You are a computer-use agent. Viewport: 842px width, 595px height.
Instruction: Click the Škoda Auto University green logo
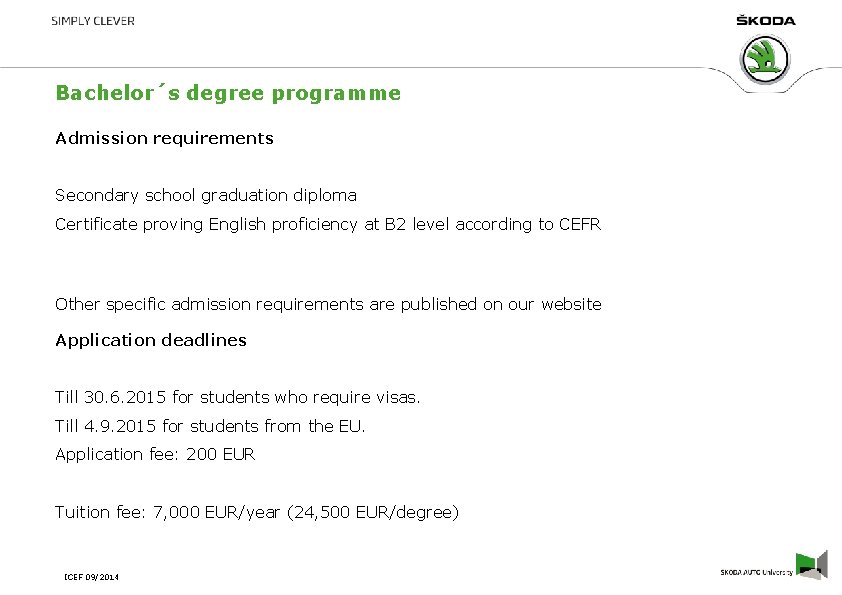pos(811,565)
